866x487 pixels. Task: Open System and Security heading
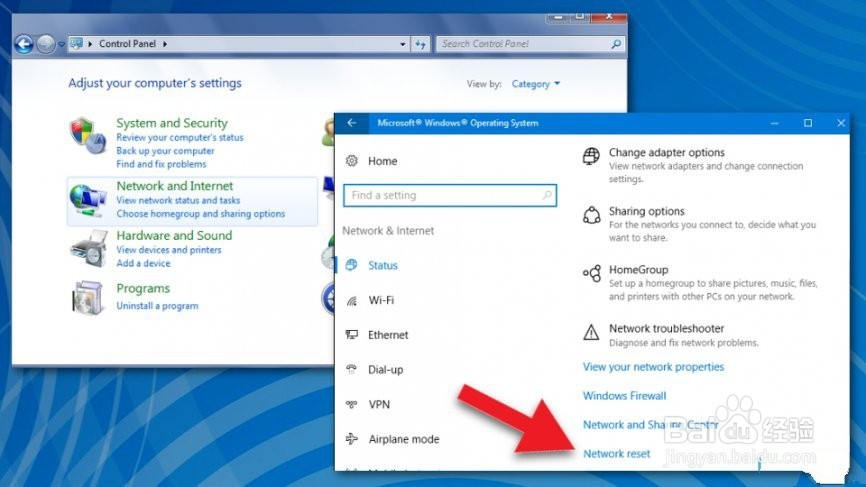coord(172,123)
